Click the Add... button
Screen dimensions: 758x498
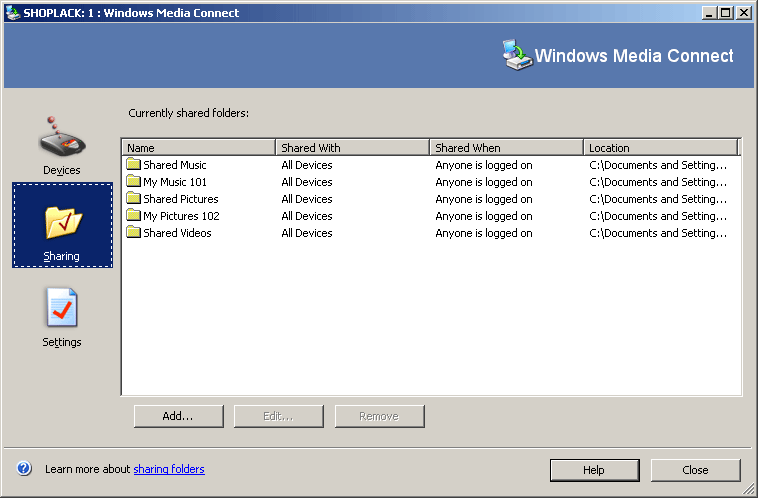tap(178, 416)
